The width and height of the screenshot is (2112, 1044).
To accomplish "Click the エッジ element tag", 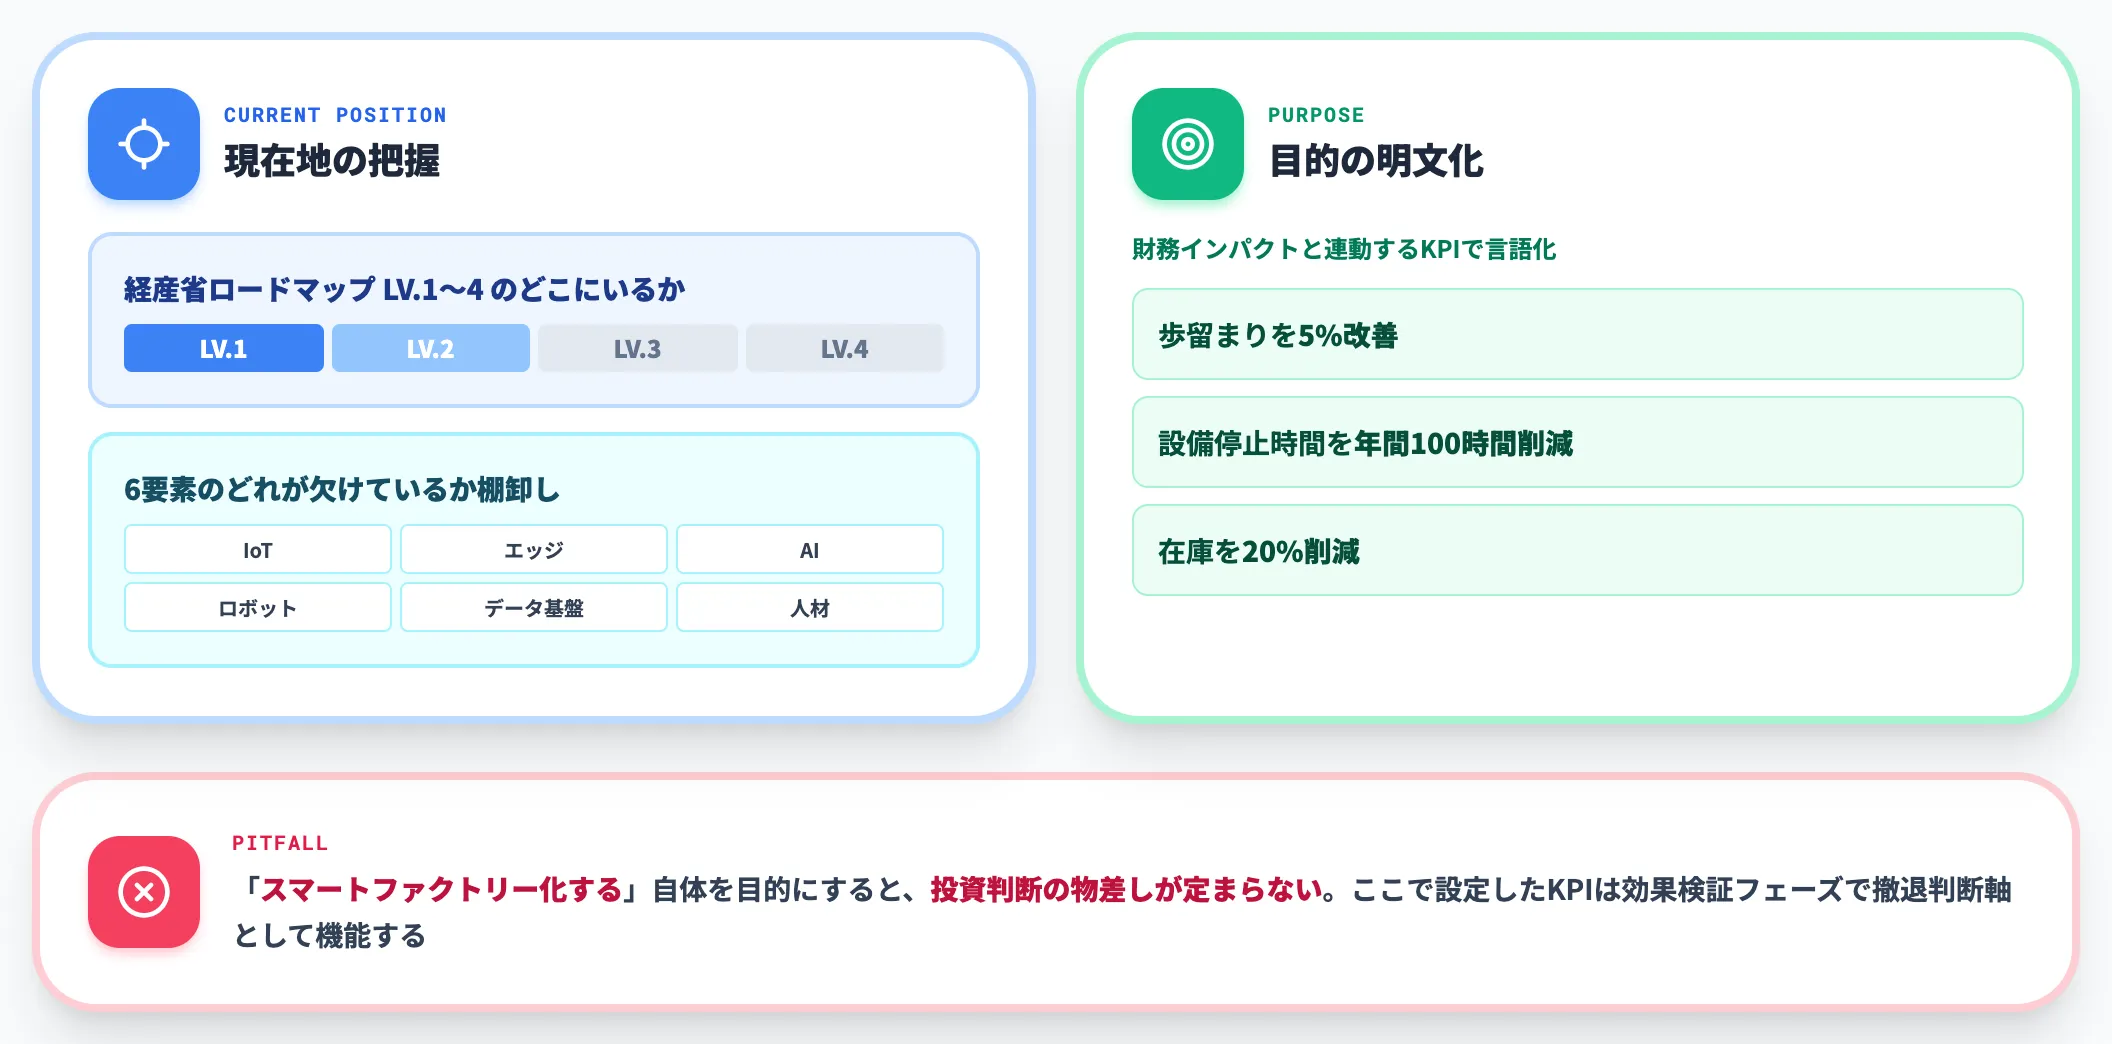I will click(x=534, y=550).
